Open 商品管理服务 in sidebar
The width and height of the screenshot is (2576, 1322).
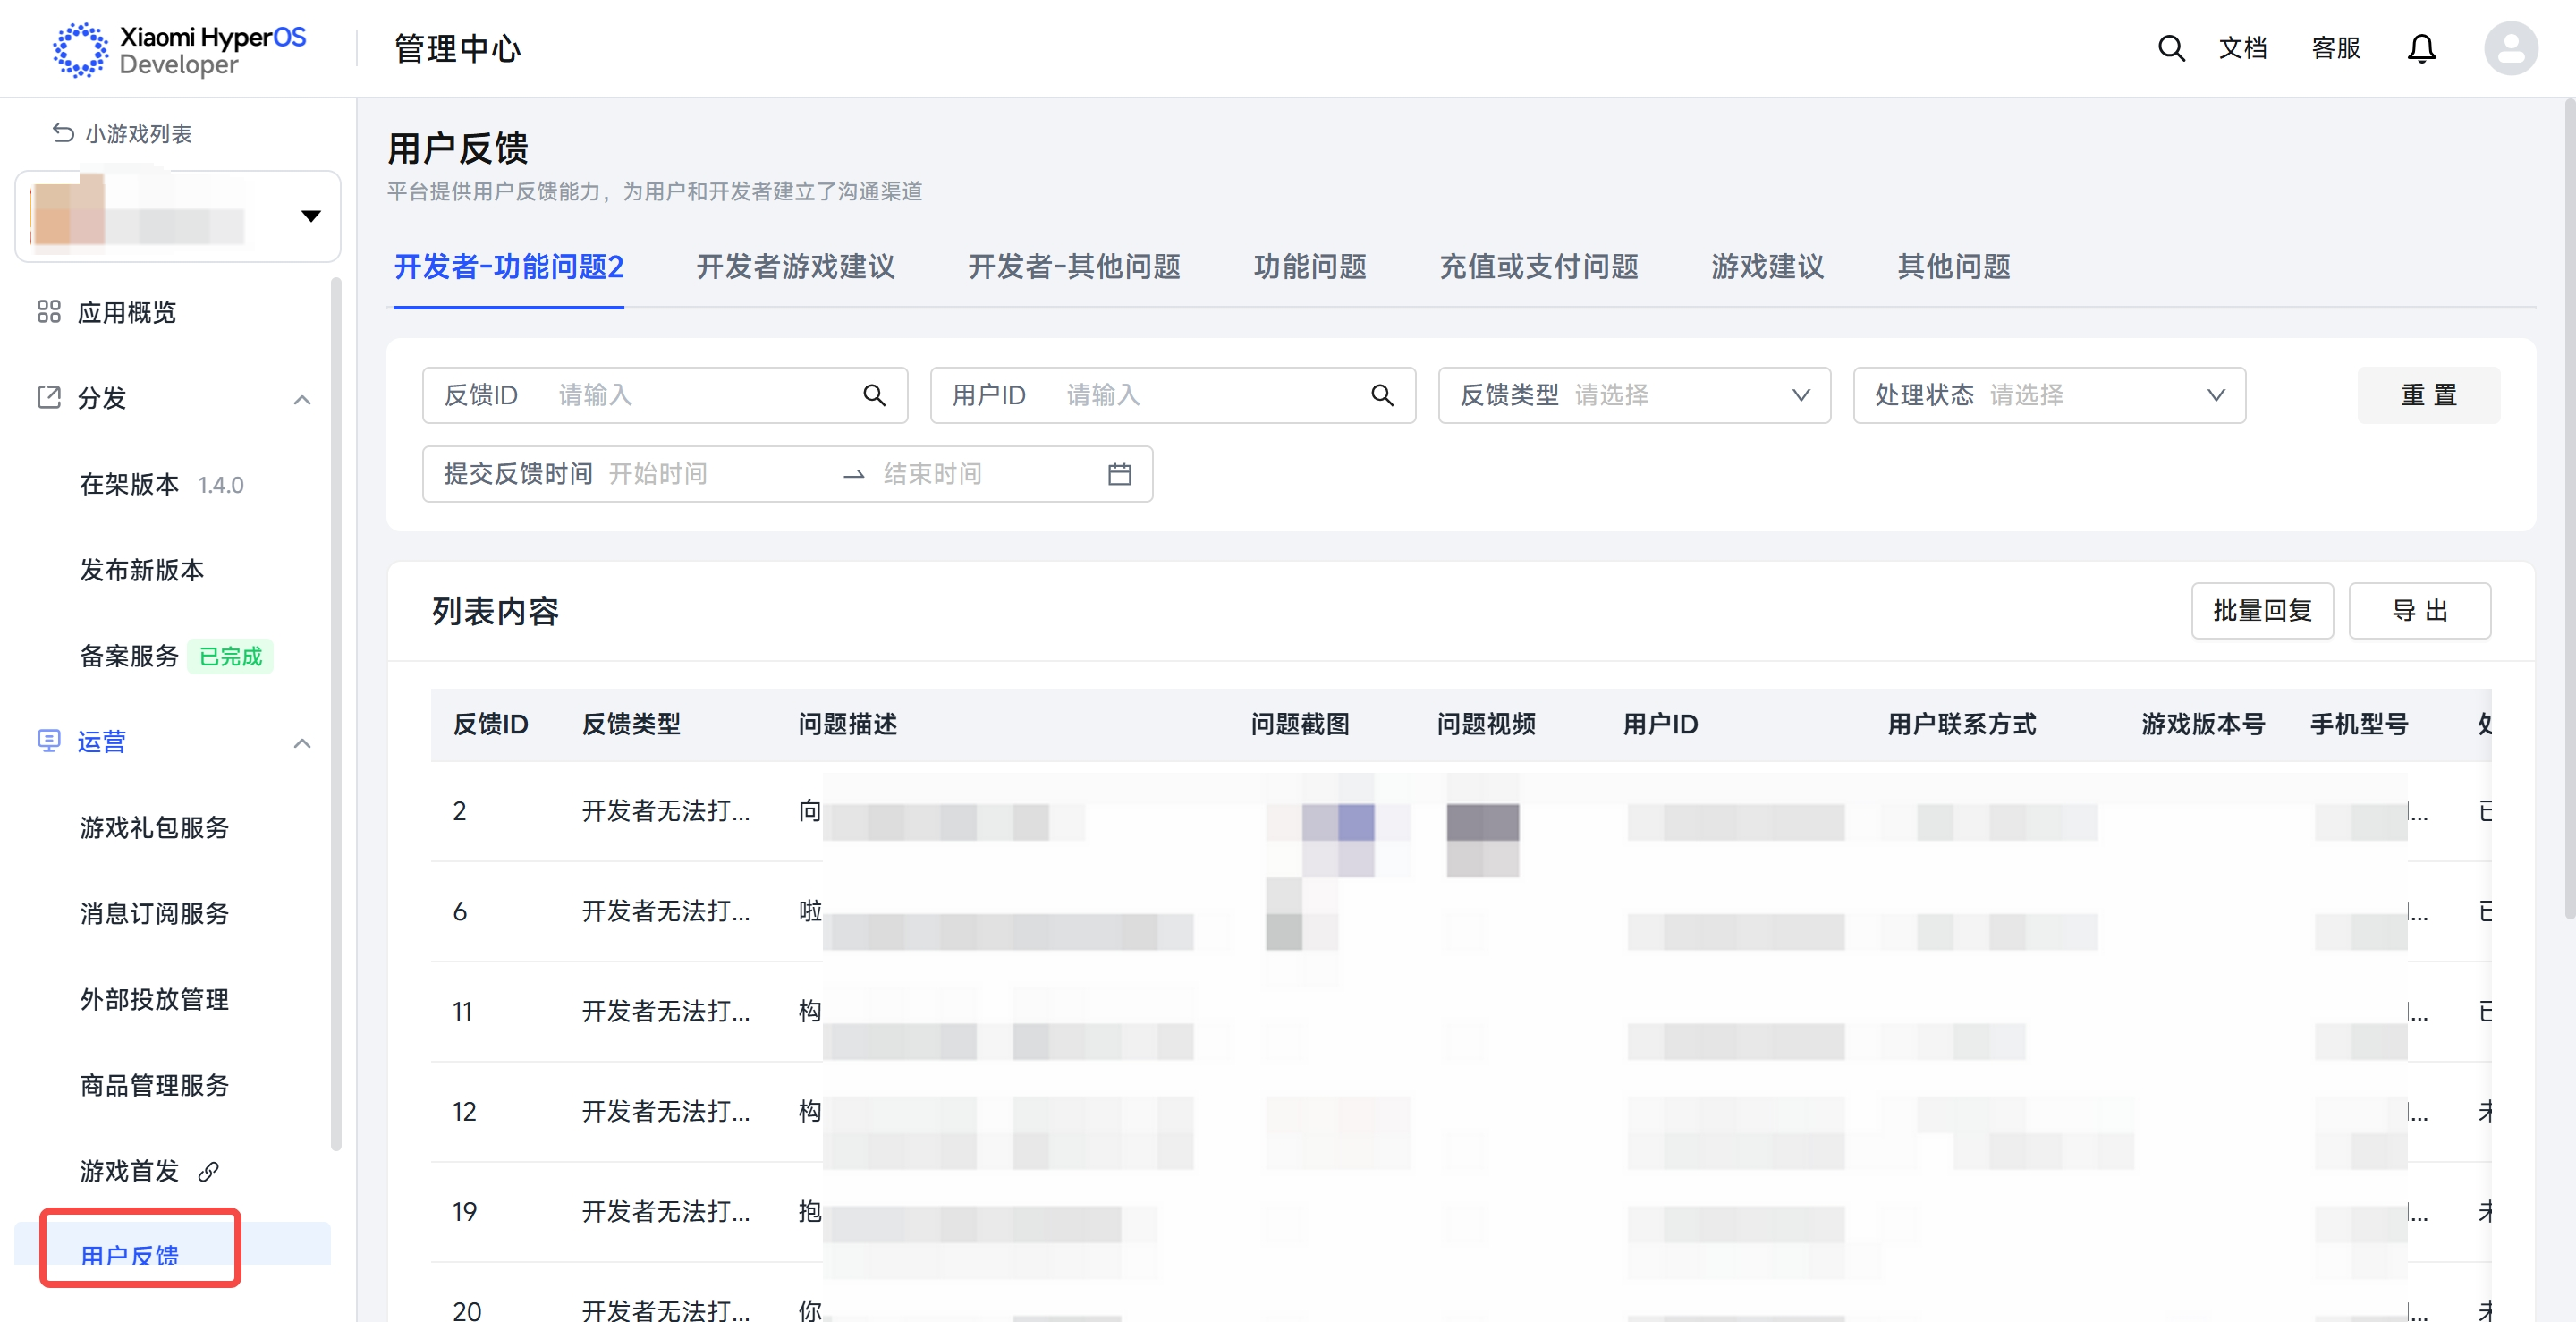(155, 1085)
